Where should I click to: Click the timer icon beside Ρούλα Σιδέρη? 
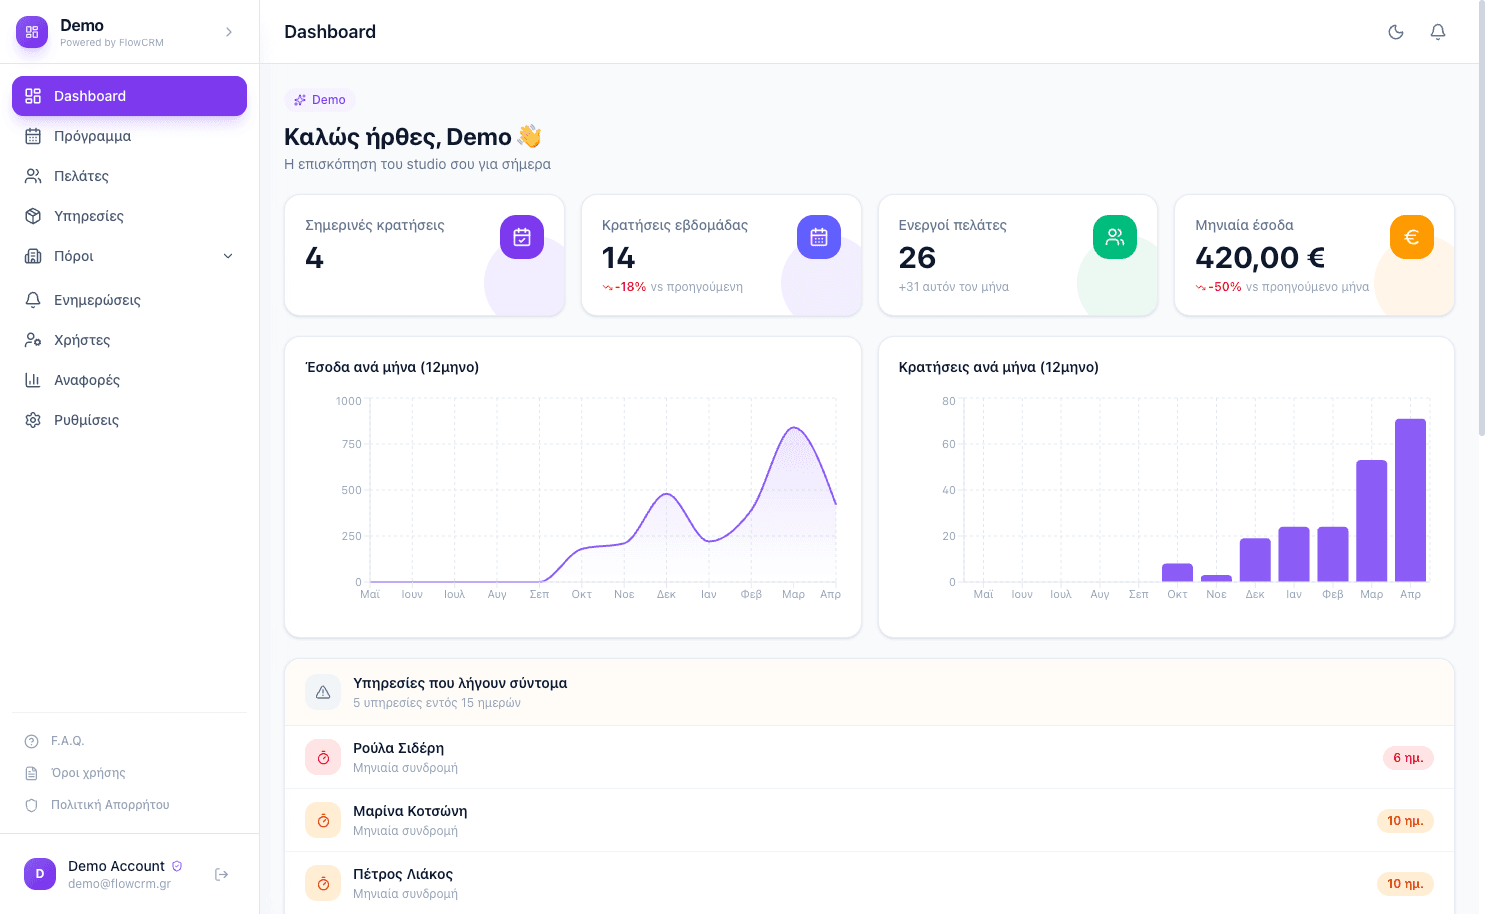tap(323, 758)
